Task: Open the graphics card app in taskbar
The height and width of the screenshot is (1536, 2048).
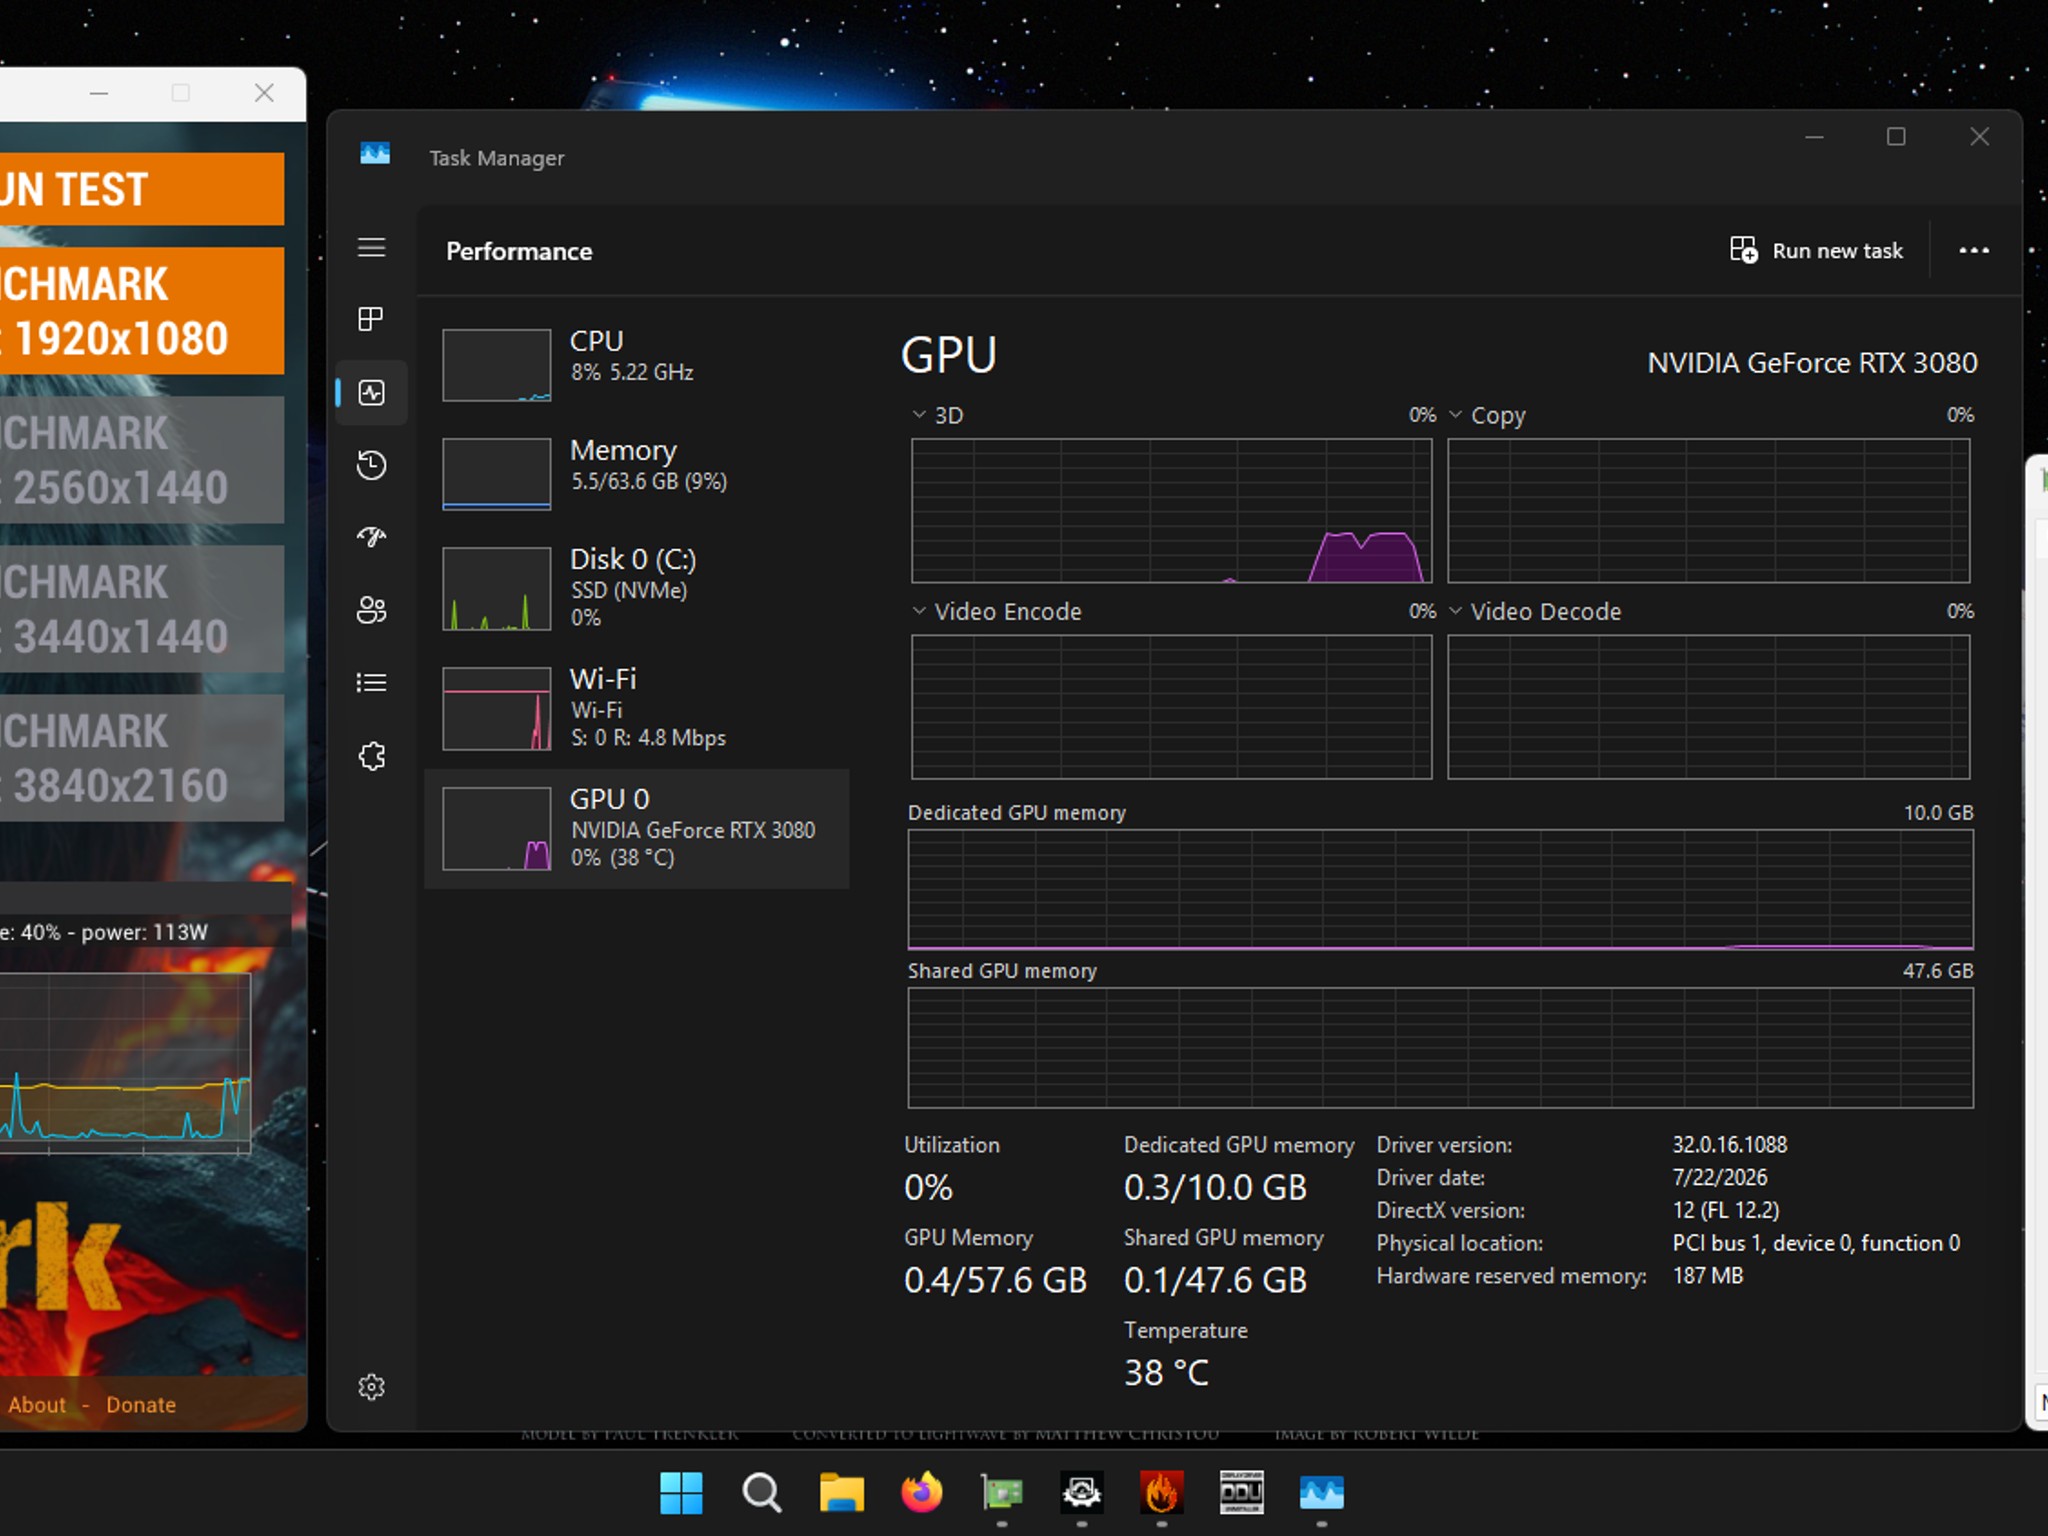Action: tap(1002, 1493)
